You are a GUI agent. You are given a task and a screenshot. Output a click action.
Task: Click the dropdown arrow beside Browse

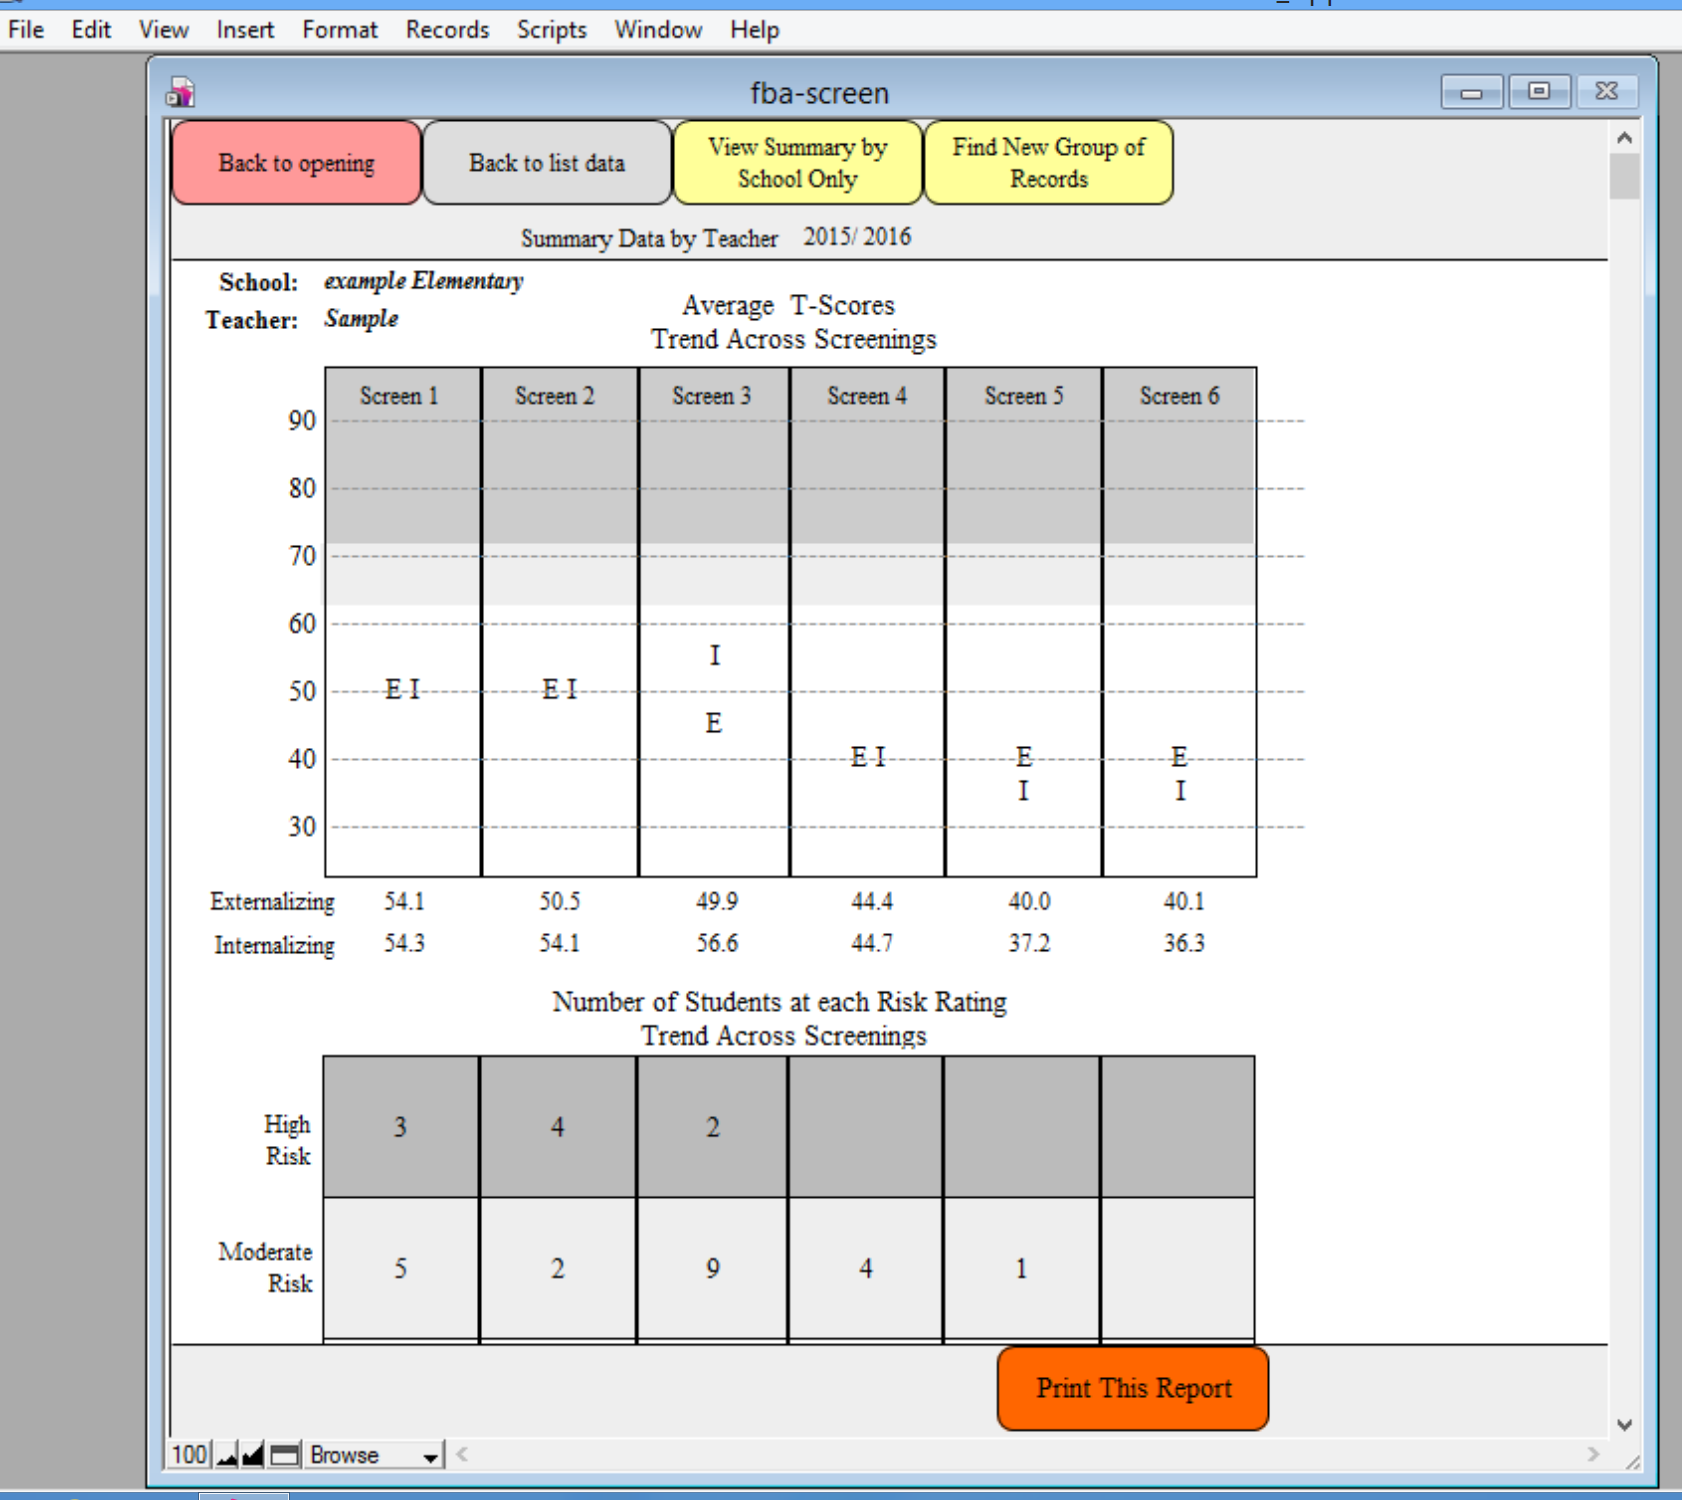pyautogui.click(x=428, y=1456)
